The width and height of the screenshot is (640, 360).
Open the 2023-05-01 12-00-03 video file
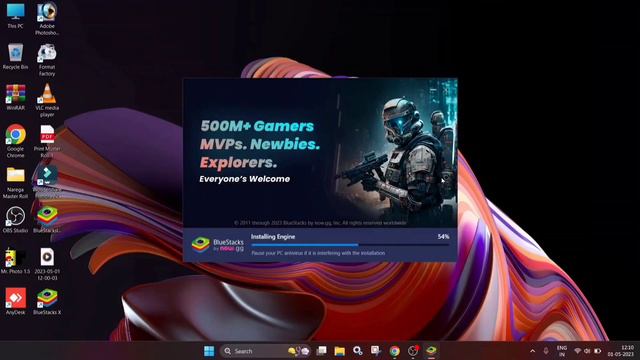point(47,264)
